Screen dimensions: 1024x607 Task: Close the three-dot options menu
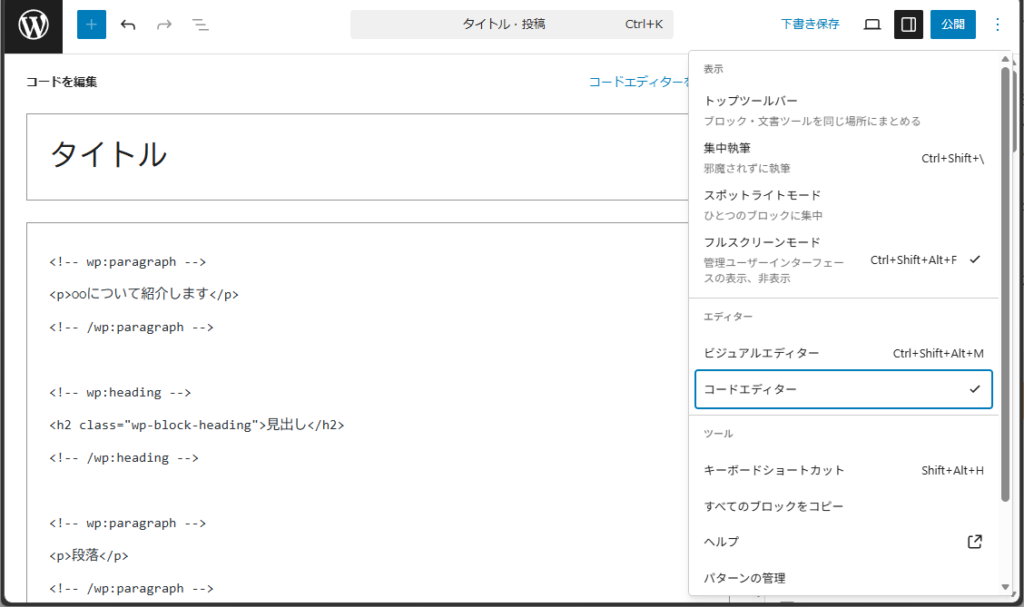click(x=996, y=24)
